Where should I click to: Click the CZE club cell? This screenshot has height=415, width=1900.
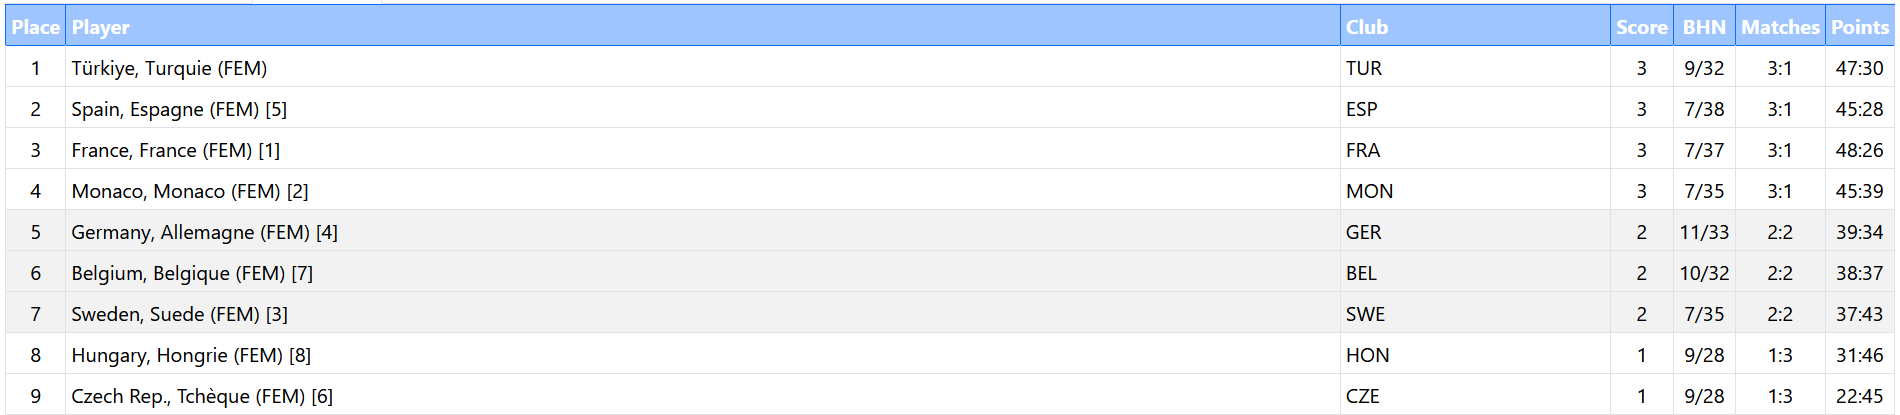coord(1363,396)
